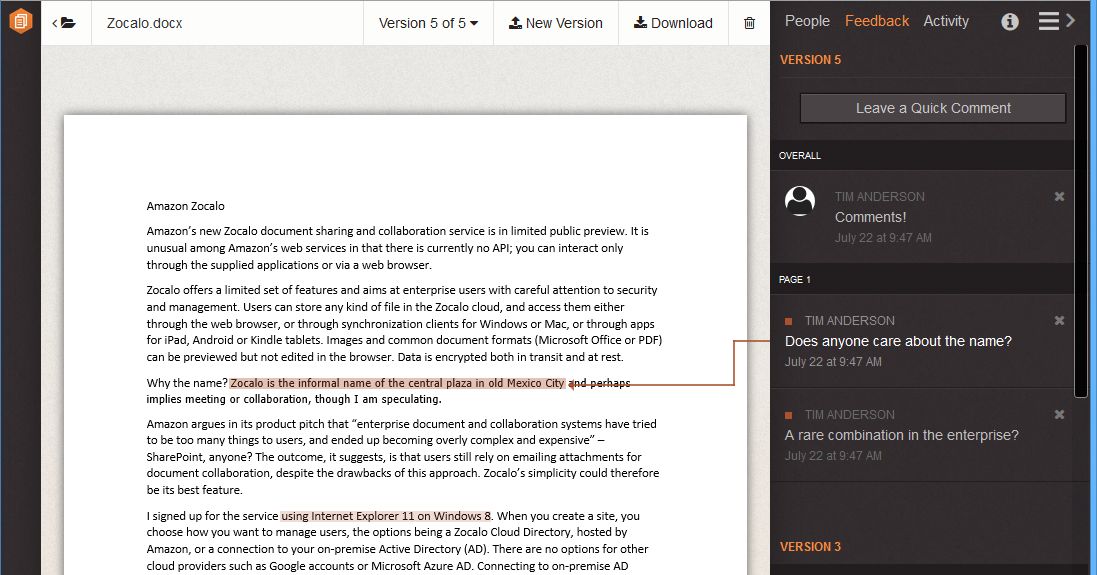
Task: Delete the 'Does anyone care about the name?' comment
Action: (x=1059, y=320)
